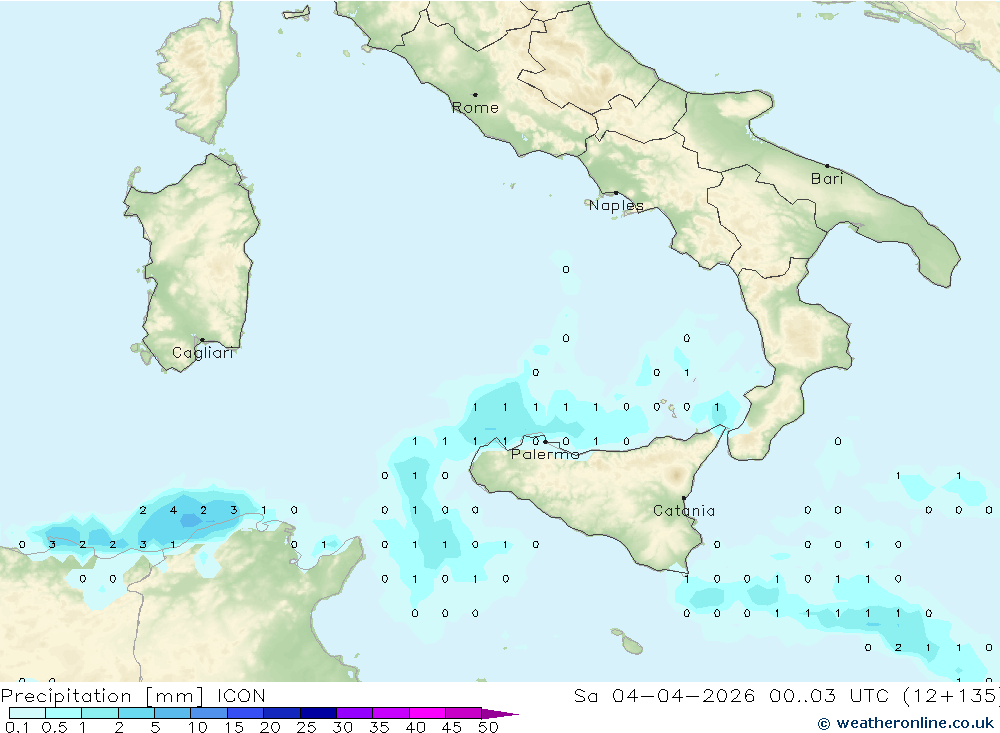Click the 25–30 mm legend swatch
This screenshot has width=1000, height=733.
point(318,713)
